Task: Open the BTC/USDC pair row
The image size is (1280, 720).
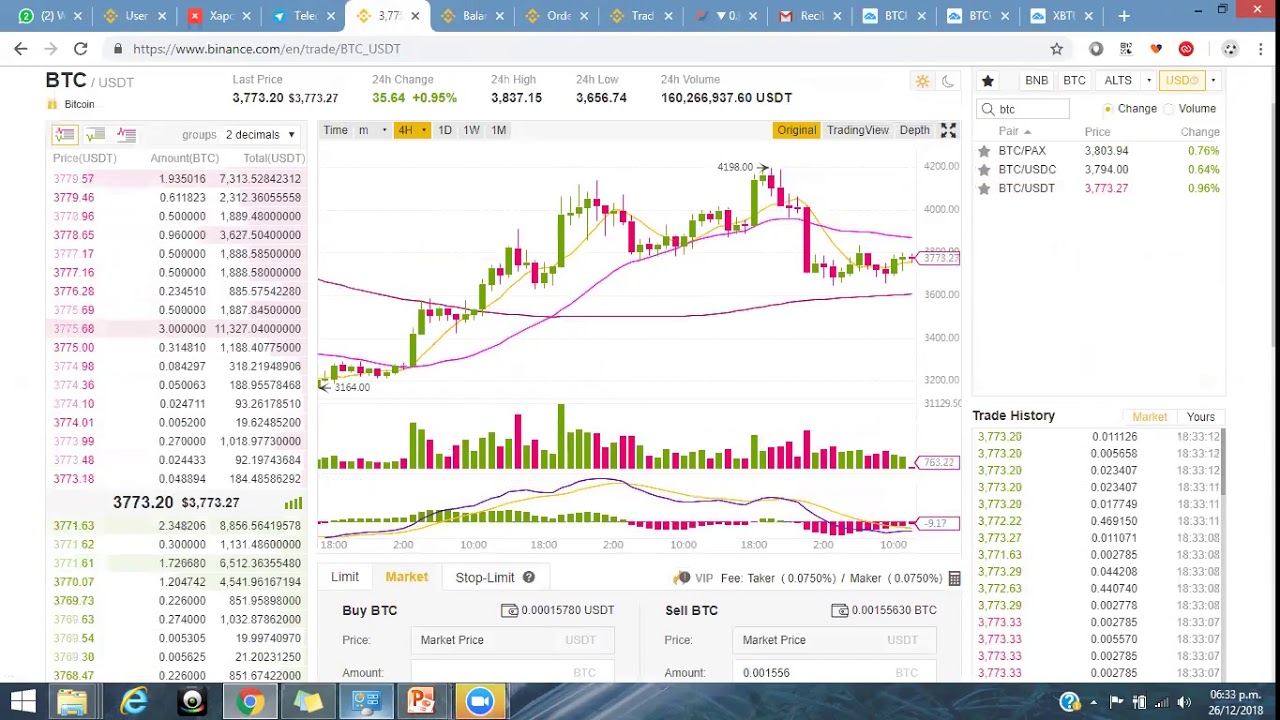Action: tap(1099, 170)
